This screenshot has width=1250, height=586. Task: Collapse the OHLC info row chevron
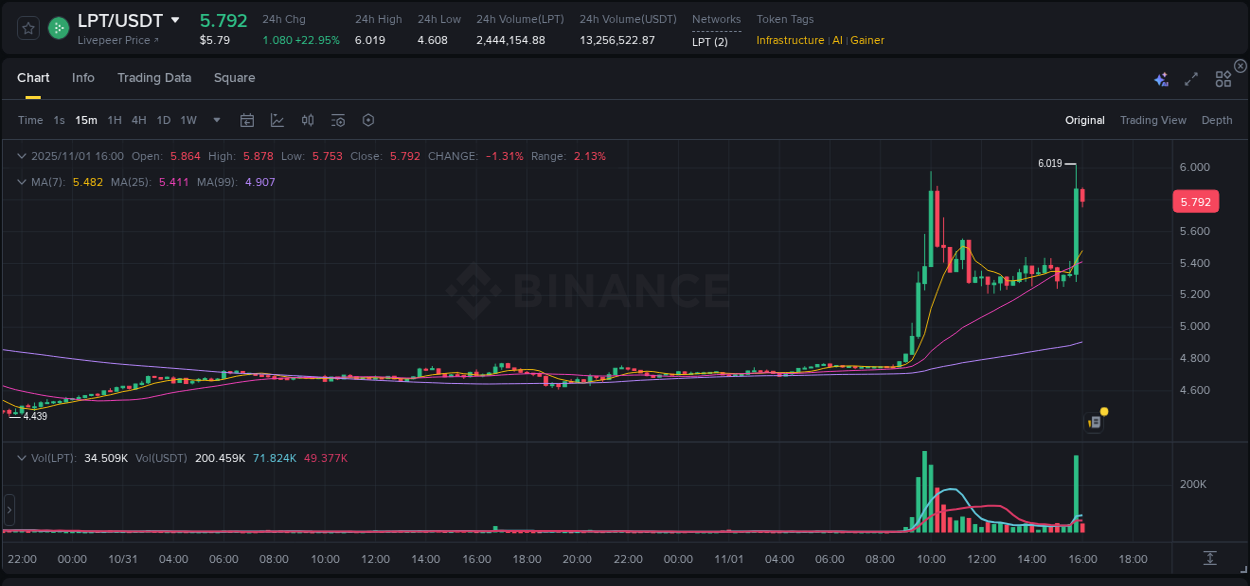21,156
